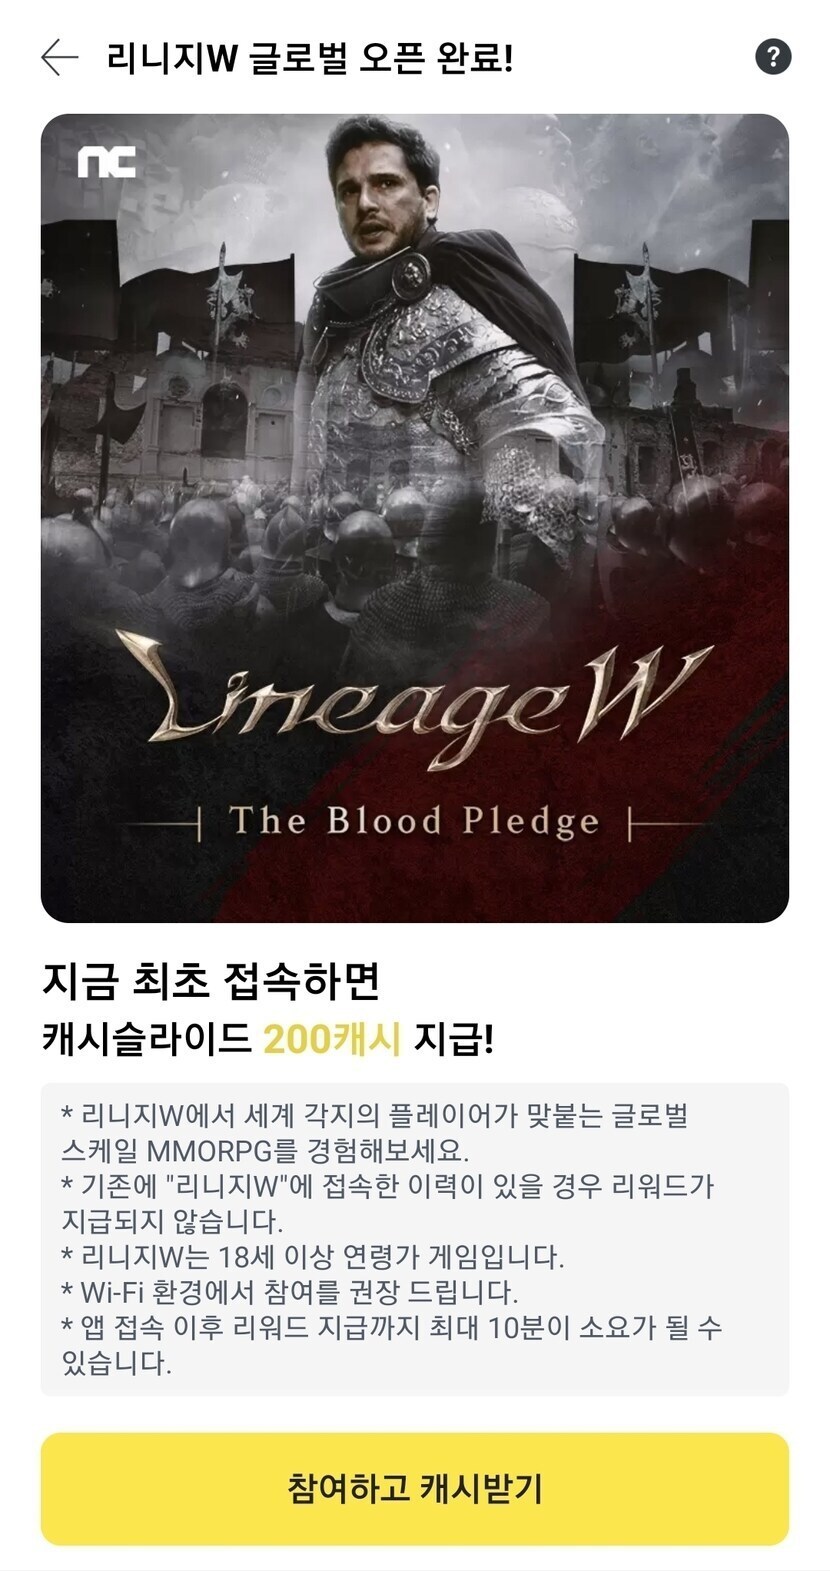830x1571 pixels.
Task: Tap the notice about 기존 접속 이력
Action: (388, 1204)
